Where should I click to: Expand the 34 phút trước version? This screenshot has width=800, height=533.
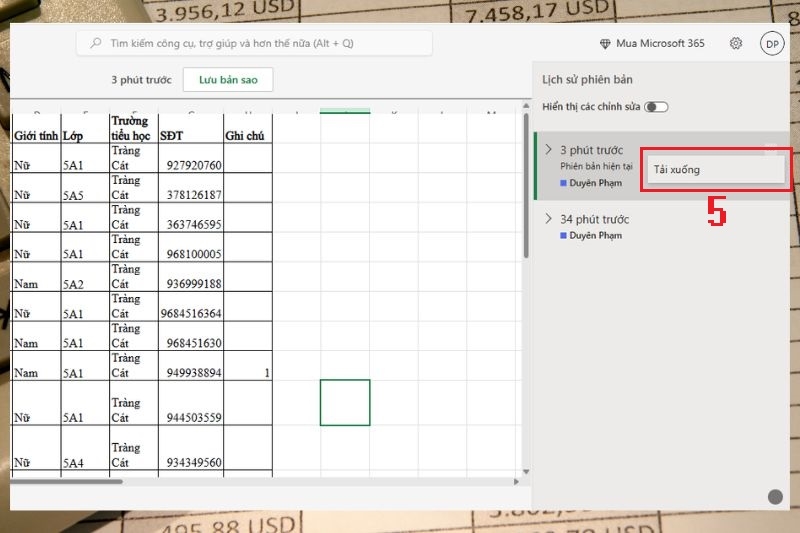(548, 219)
